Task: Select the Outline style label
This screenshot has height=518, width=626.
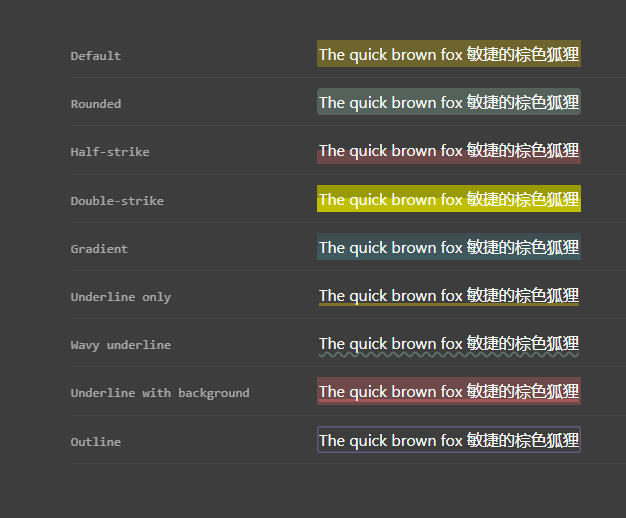Action: tap(95, 442)
